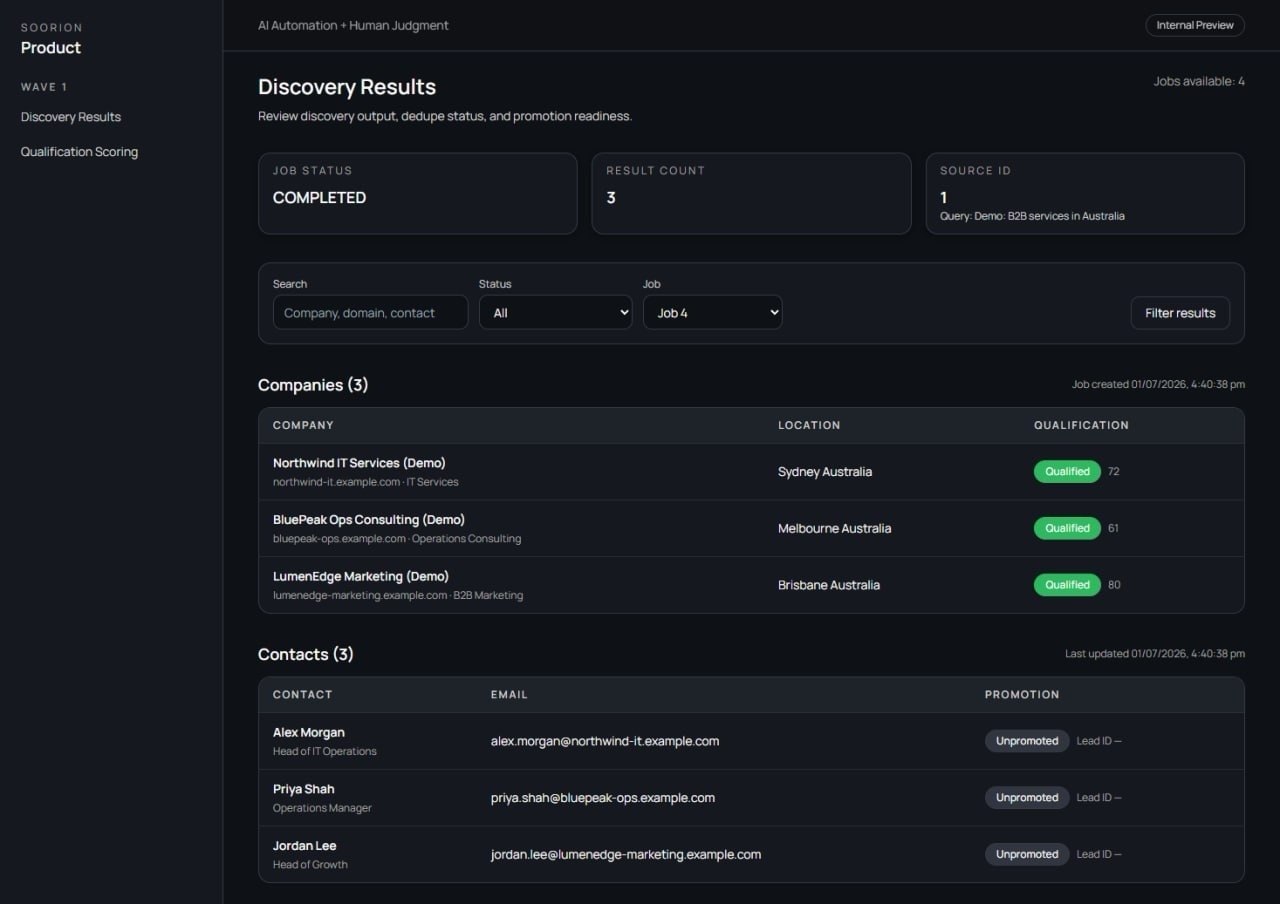Click the Sooiron Product logo text
The height and width of the screenshot is (904, 1280).
(51, 38)
